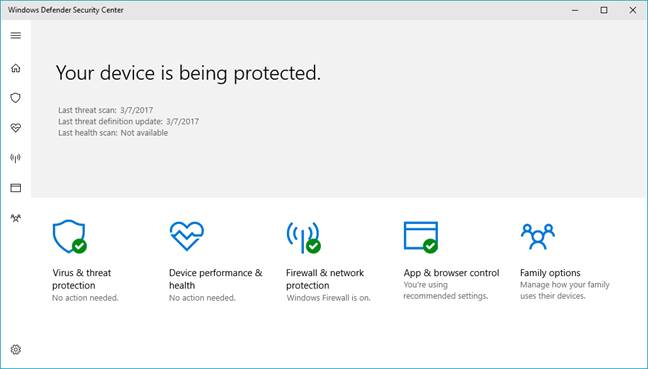Click the "Last health scan: Not available" line
648x369 pixels.
pyautogui.click(x=113, y=133)
